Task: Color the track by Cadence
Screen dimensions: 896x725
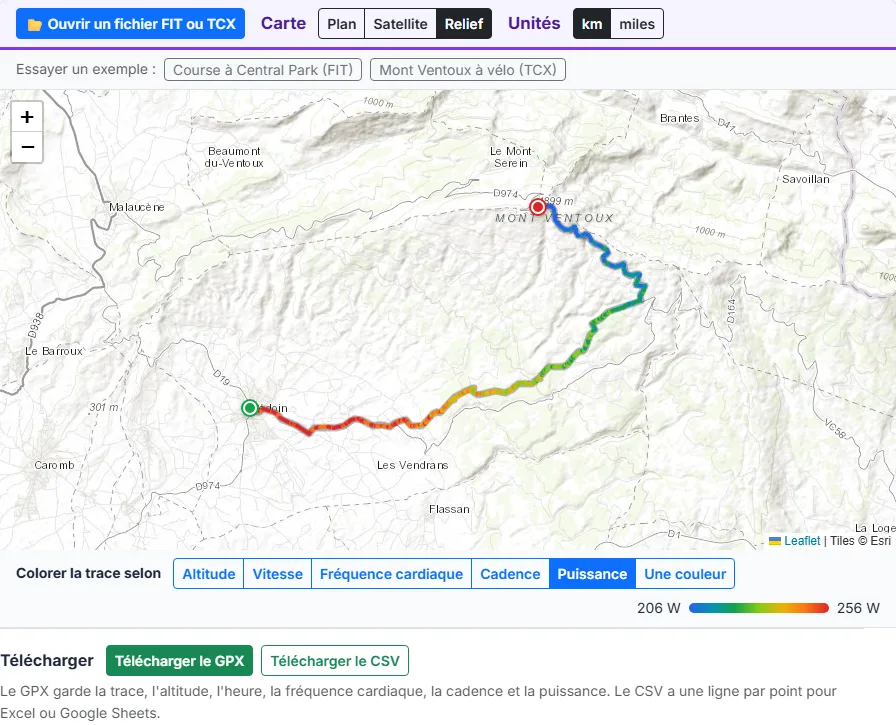Action: (510, 574)
